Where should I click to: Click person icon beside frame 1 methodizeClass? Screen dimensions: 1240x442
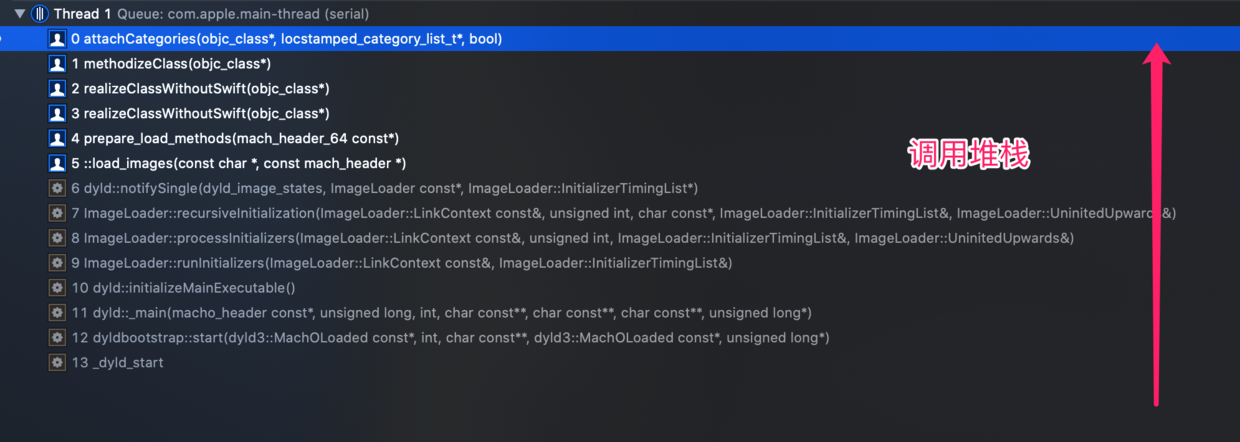pos(58,64)
